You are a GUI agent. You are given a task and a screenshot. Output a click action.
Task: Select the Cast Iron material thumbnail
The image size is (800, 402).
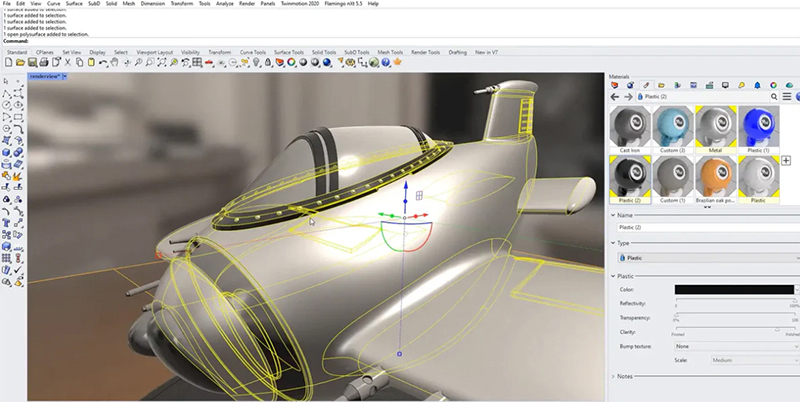(x=629, y=128)
